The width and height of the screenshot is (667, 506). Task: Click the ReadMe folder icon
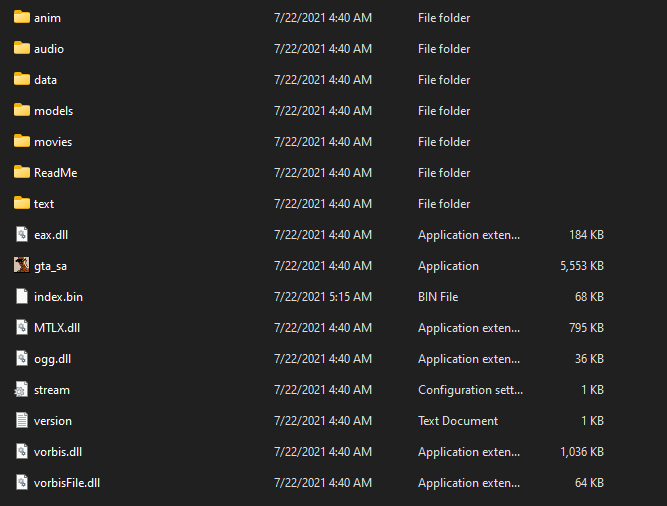[x=22, y=172]
